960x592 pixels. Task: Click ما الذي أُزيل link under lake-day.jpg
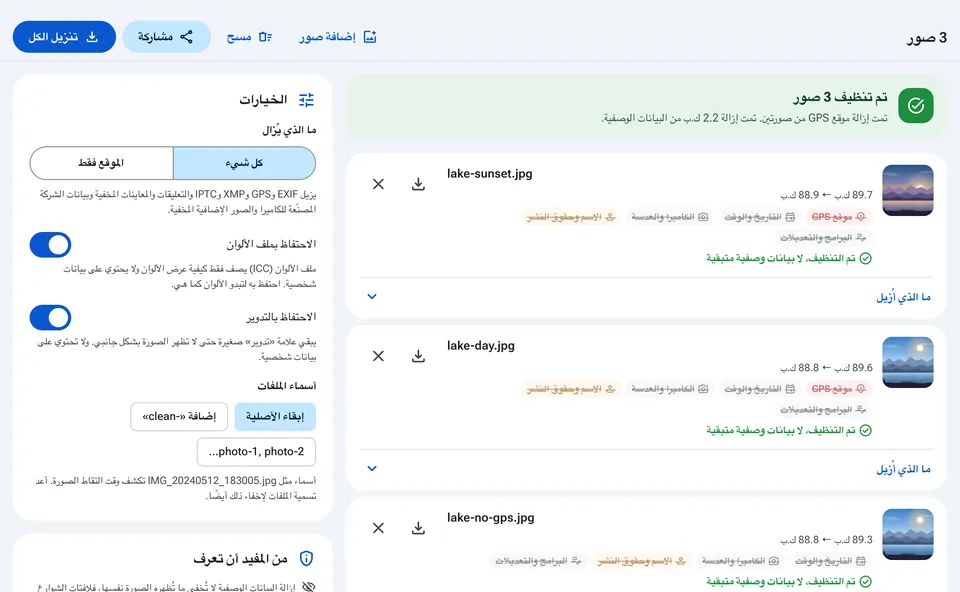[x=903, y=469]
